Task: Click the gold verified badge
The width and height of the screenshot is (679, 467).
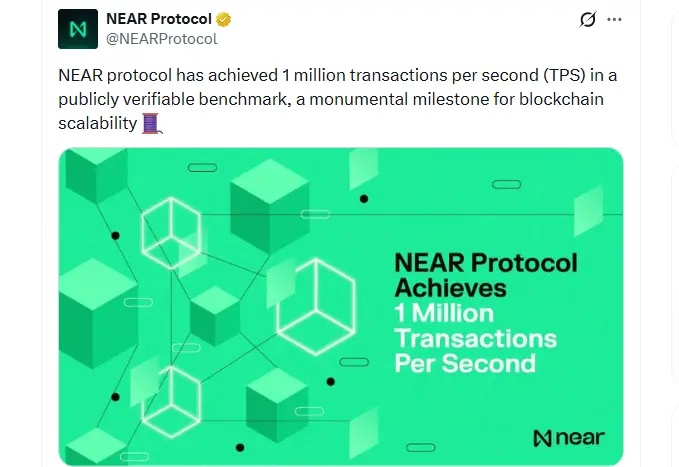Action: pyautogui.click(x=224, y=19)
